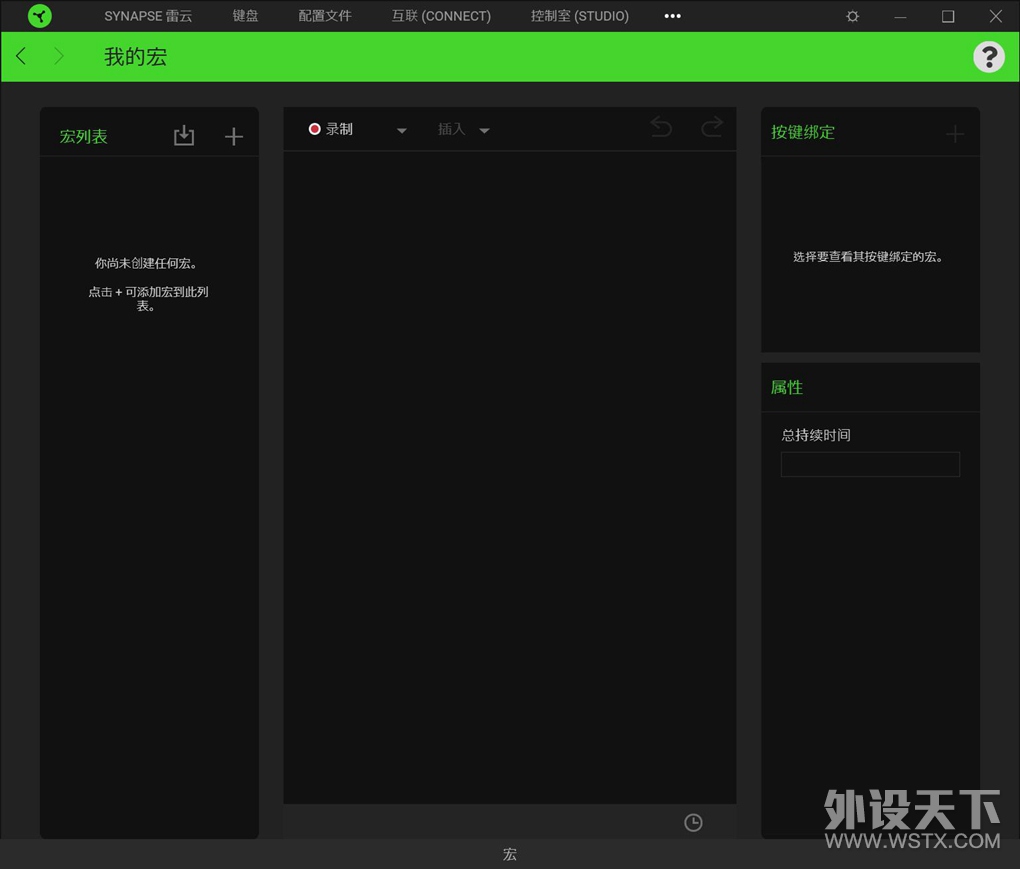Image resolution: width=1020 pixels, height=869 pixels.
Task: Open help with the question mark icon
Action: click(989, 57)
